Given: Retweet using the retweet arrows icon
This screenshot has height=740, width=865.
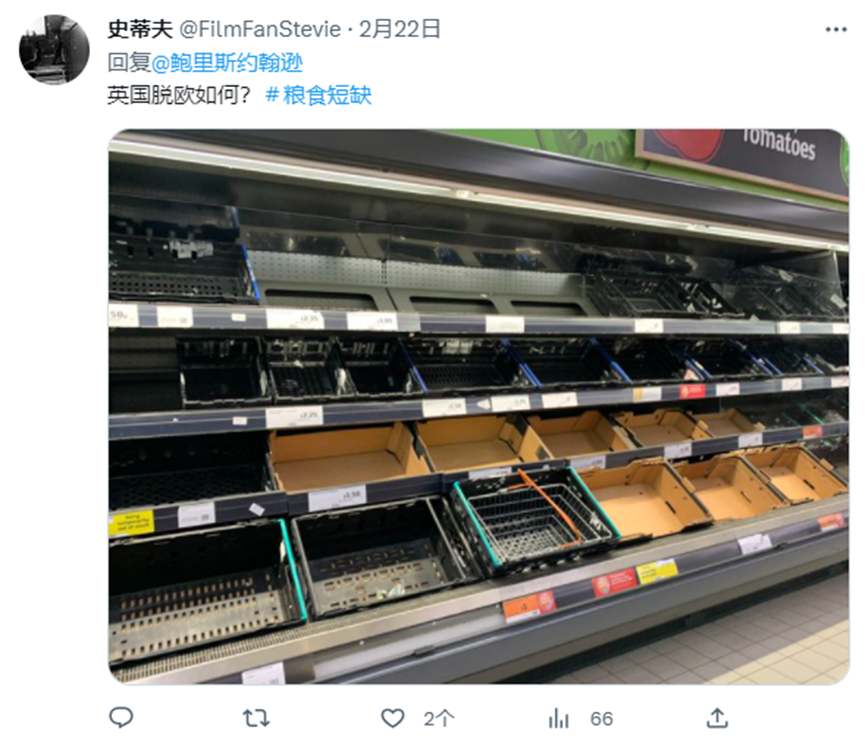Looking at the screenshot, I should (x=256, y=718).
